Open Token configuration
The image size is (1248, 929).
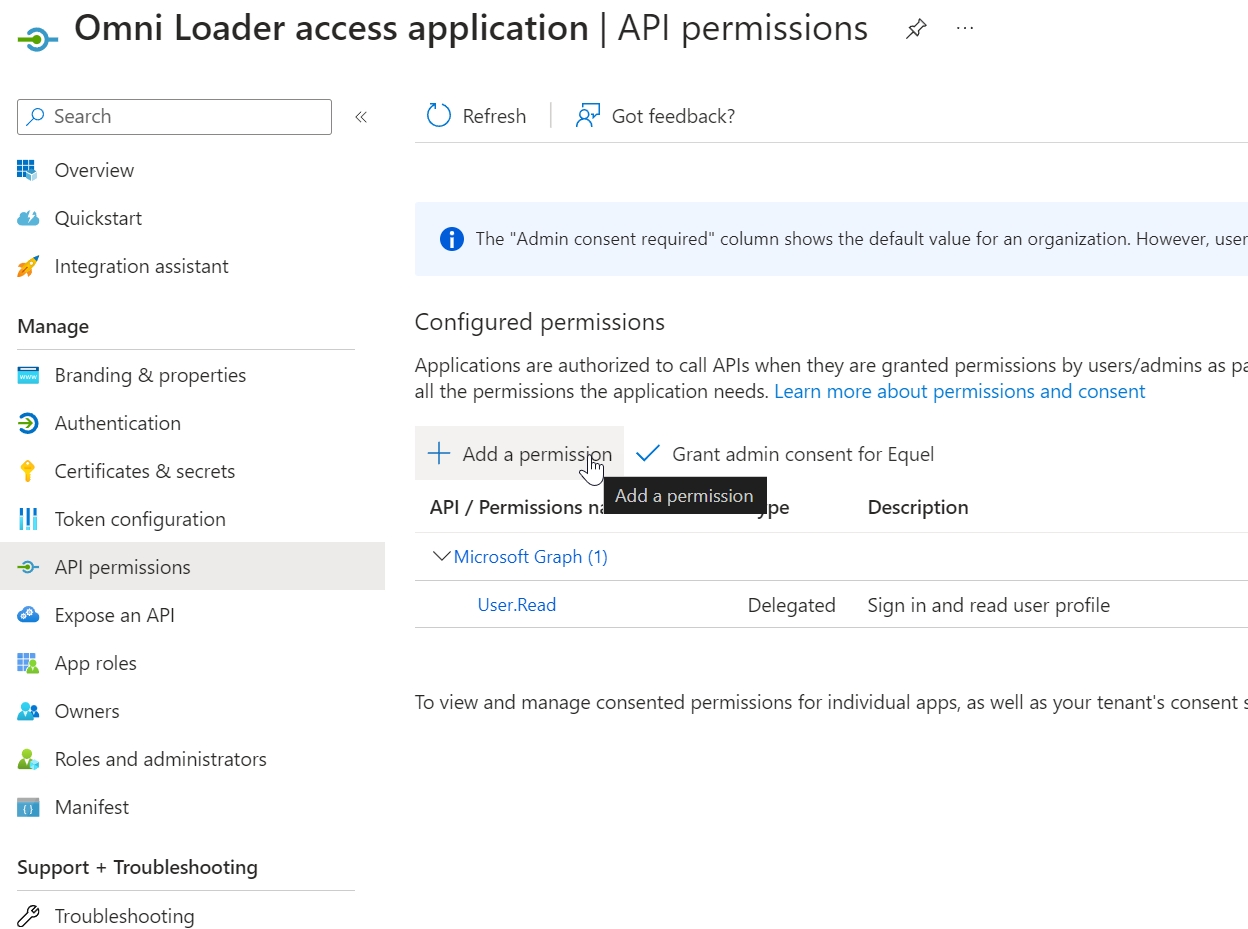click(140, 519)
